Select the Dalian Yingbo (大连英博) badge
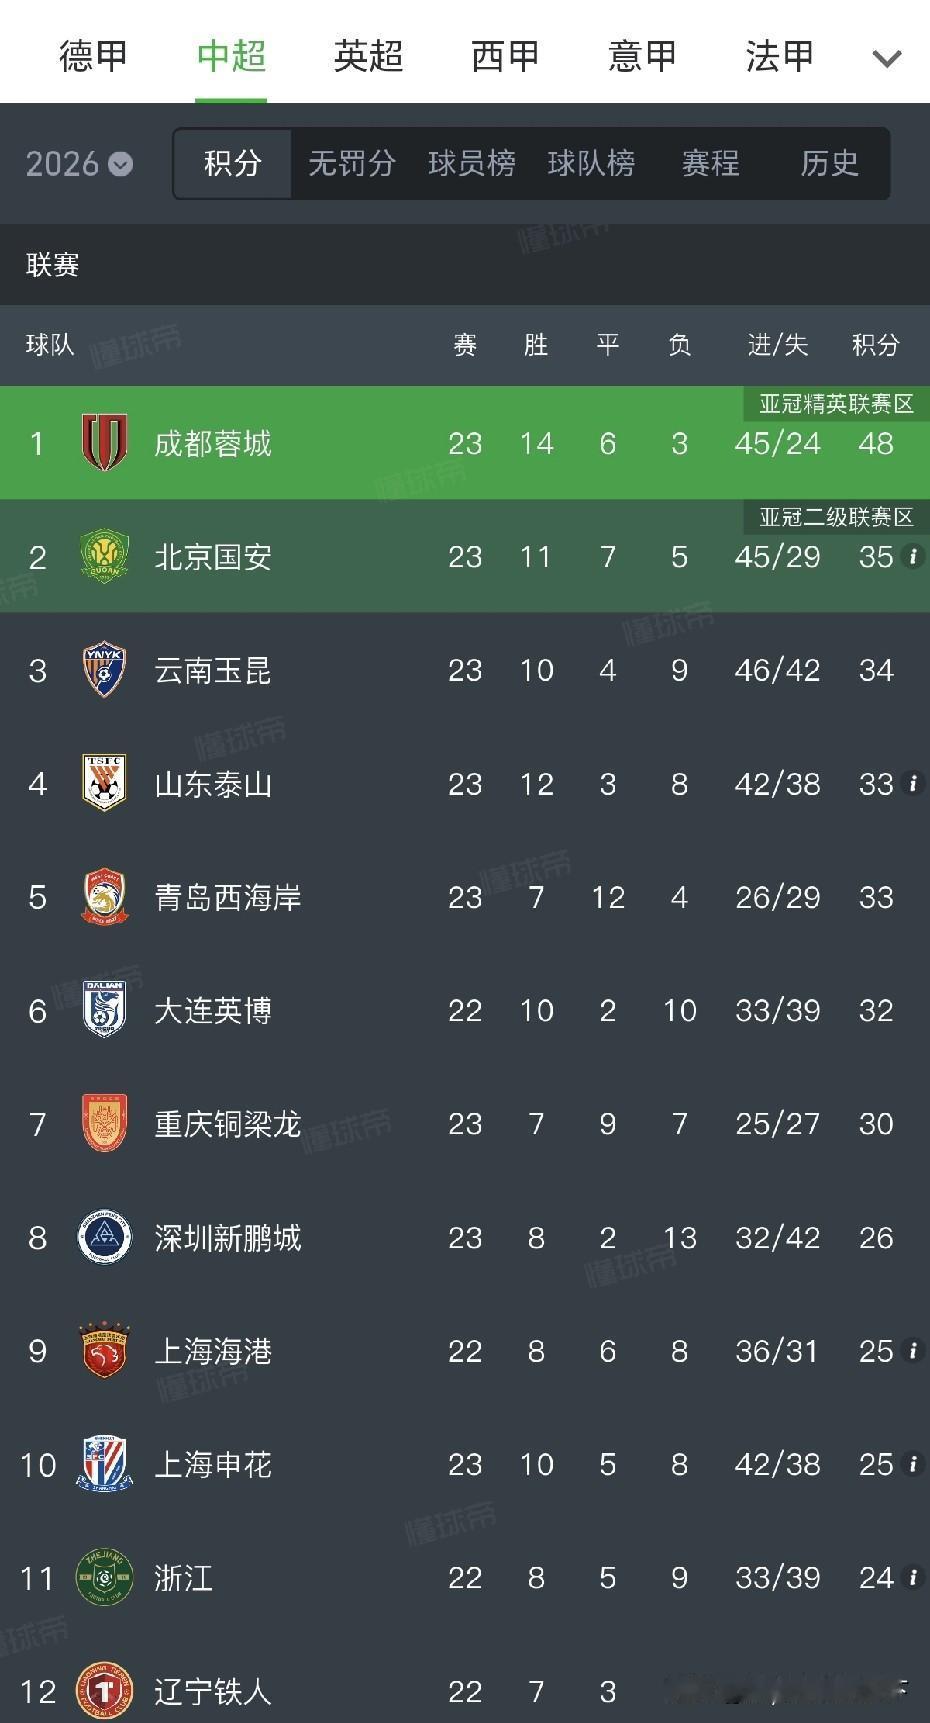 pos(104,1010)
